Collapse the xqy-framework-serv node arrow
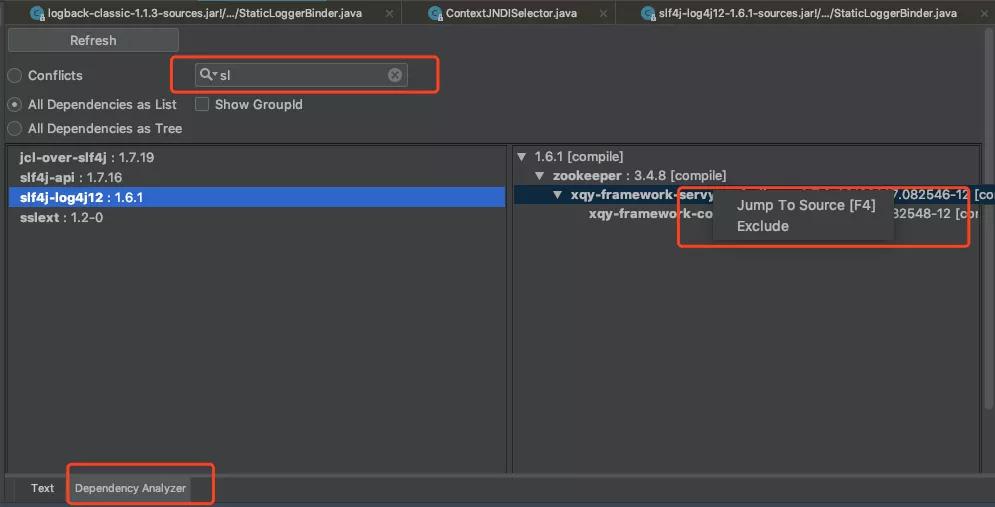This screenshot has width=995, height=507. pos(558,195)
